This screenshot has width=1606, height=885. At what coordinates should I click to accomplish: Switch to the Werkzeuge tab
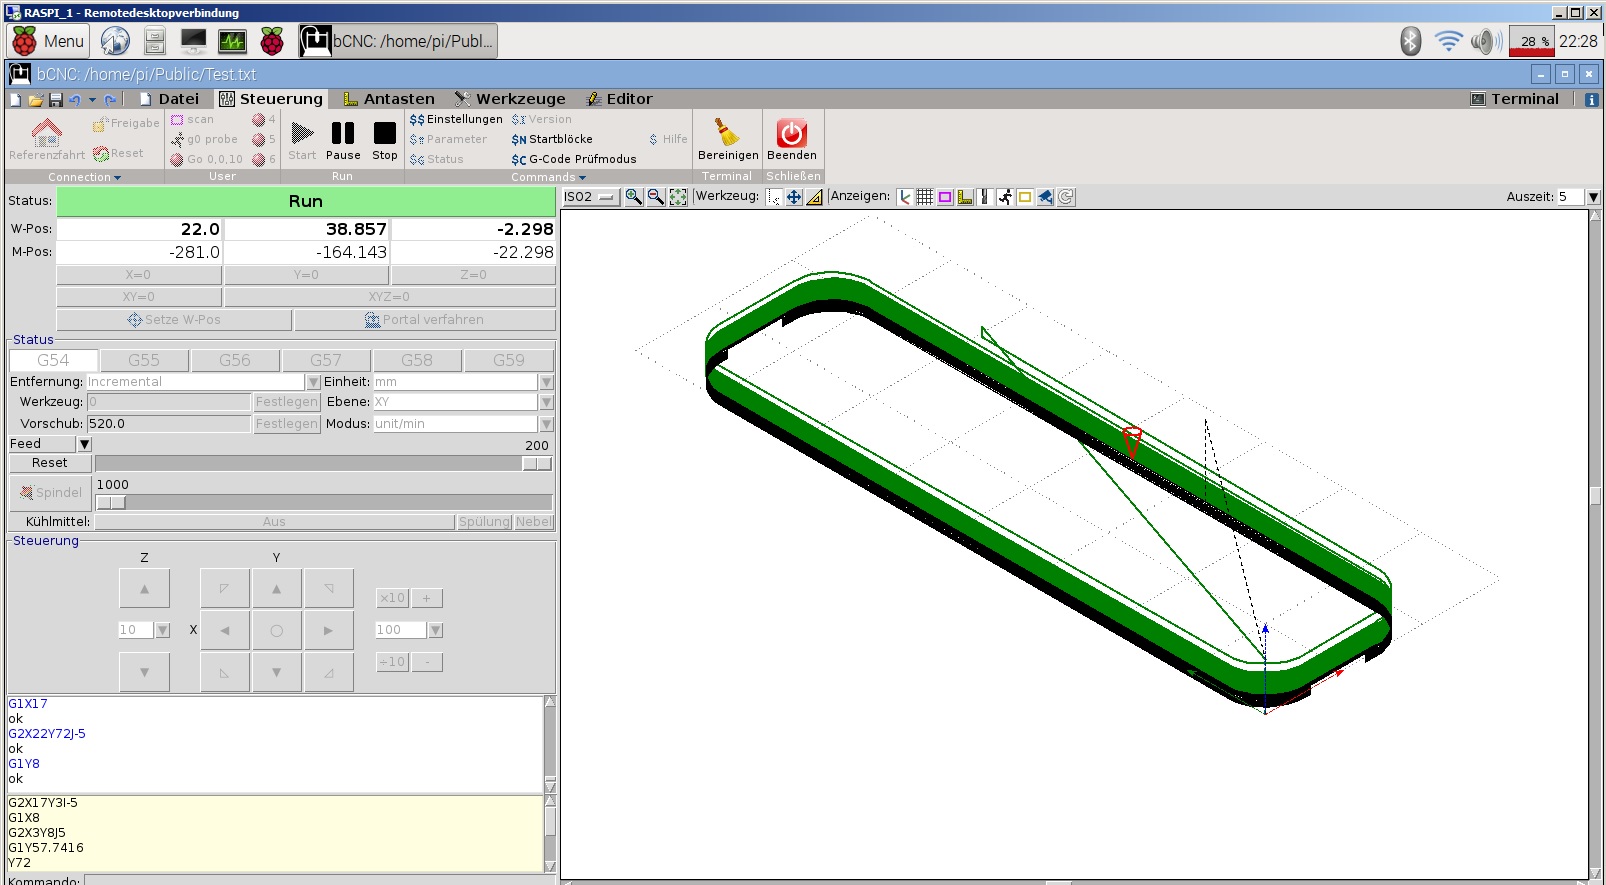click(510, 99)
